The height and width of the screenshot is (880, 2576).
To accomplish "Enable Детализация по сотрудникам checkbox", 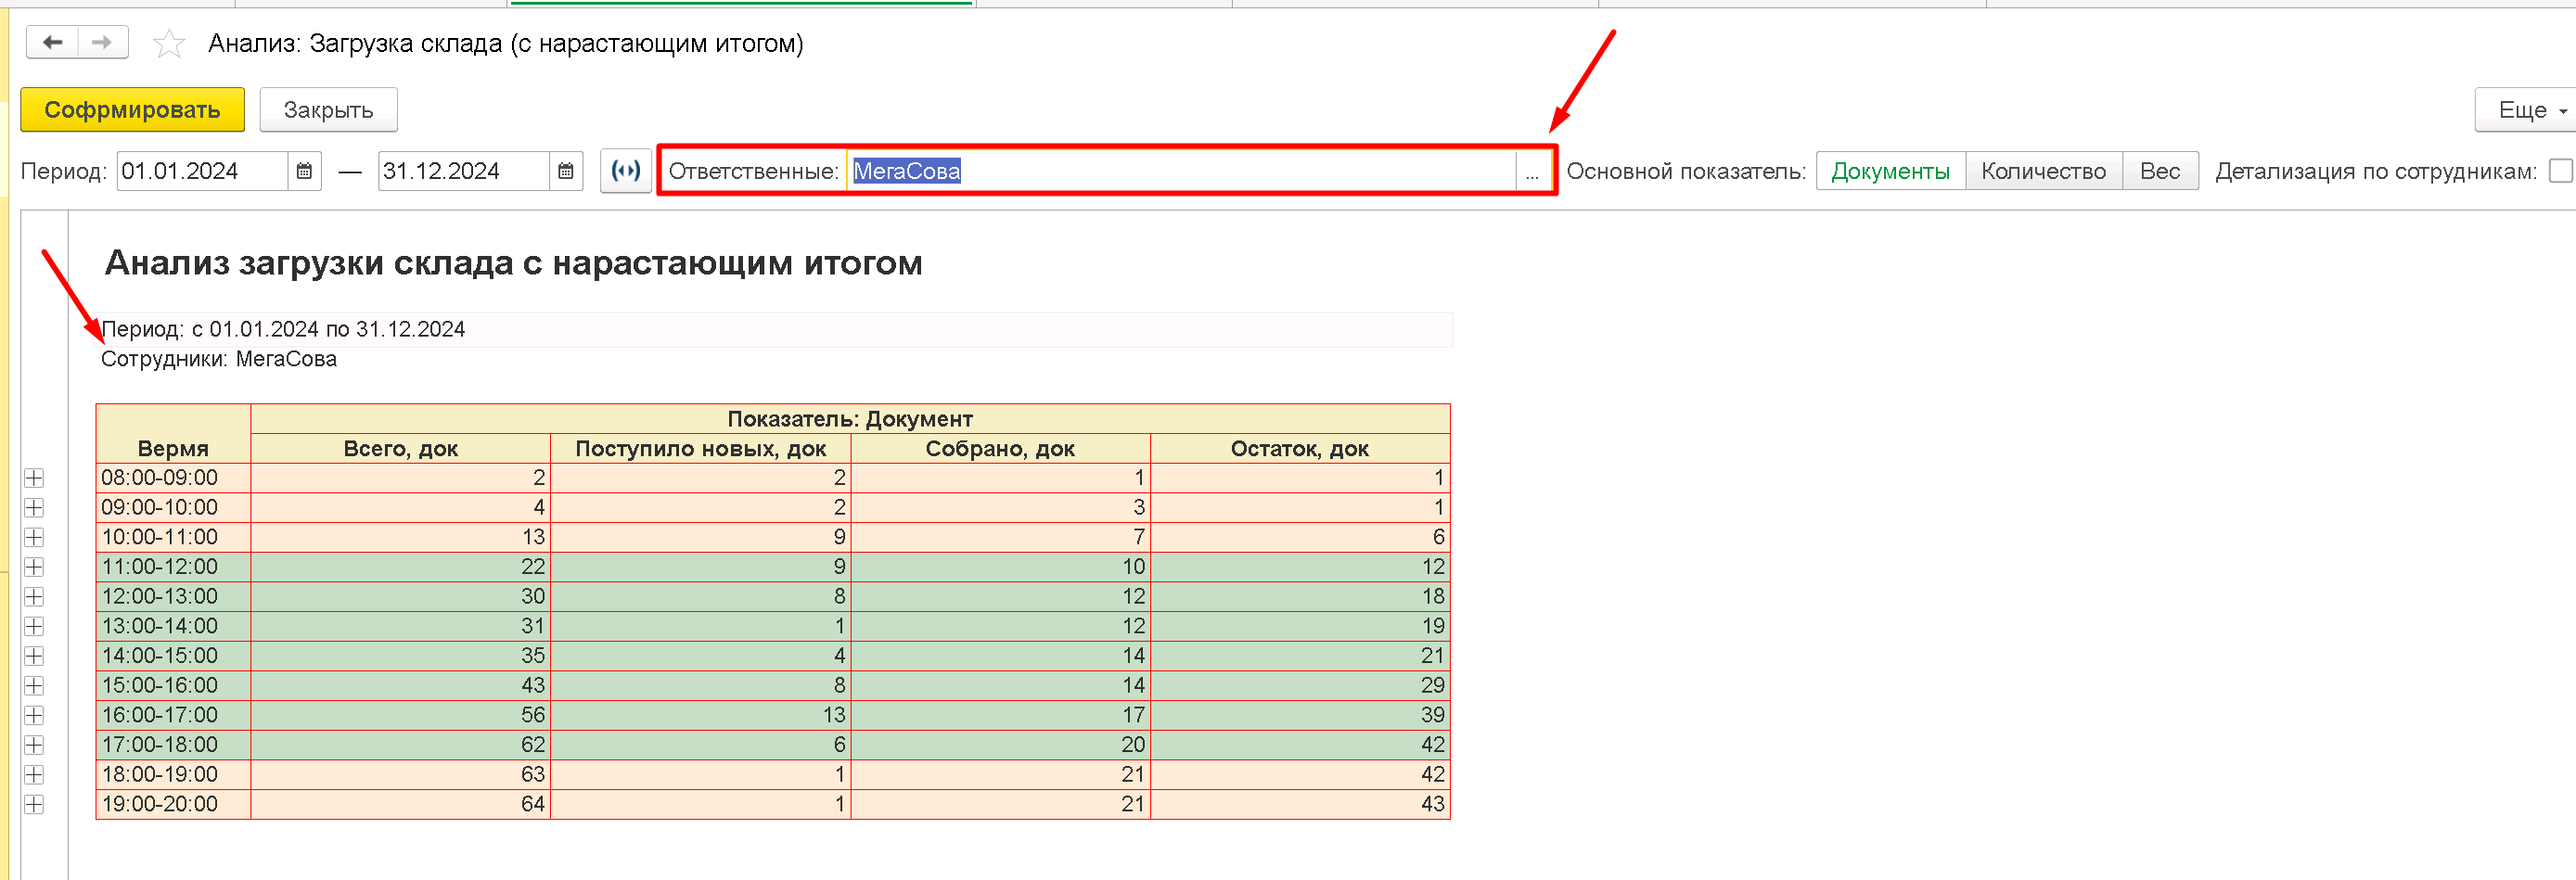I will [2561, 171].
